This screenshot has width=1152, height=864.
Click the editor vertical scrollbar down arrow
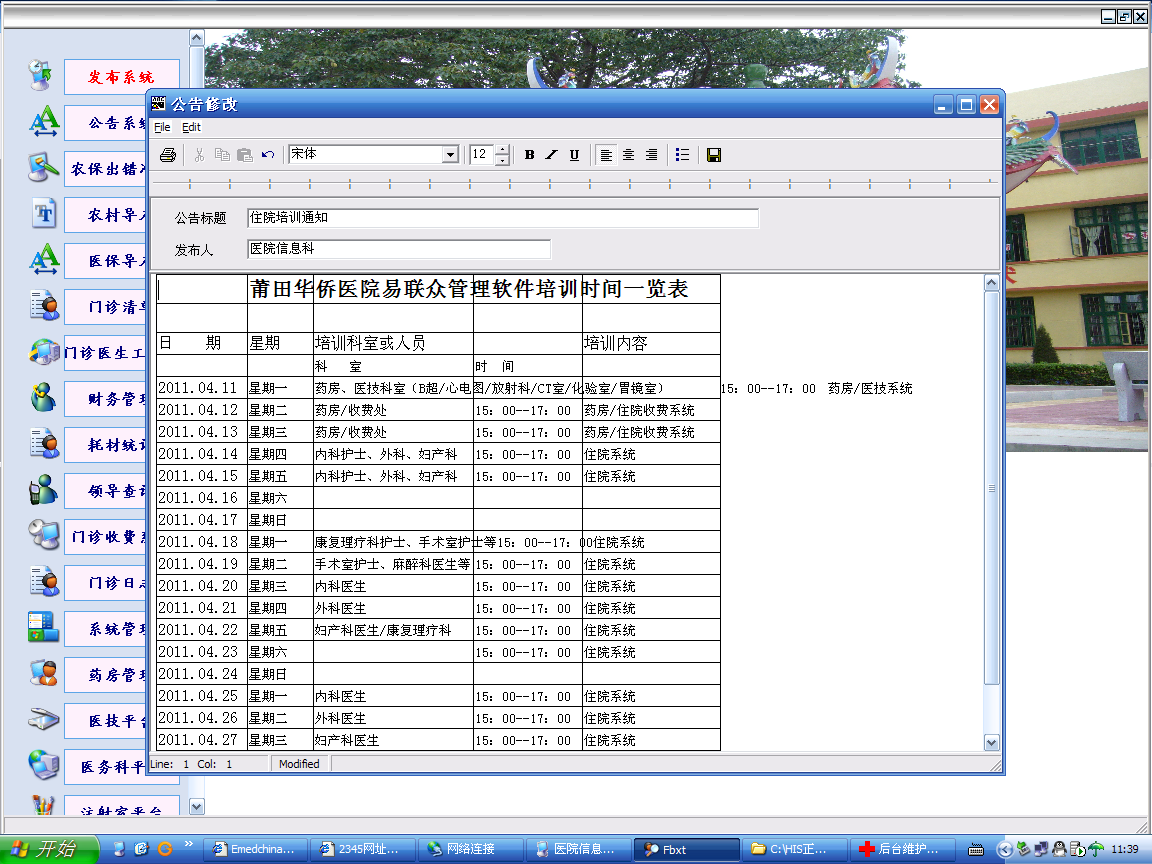coord(991,743)
